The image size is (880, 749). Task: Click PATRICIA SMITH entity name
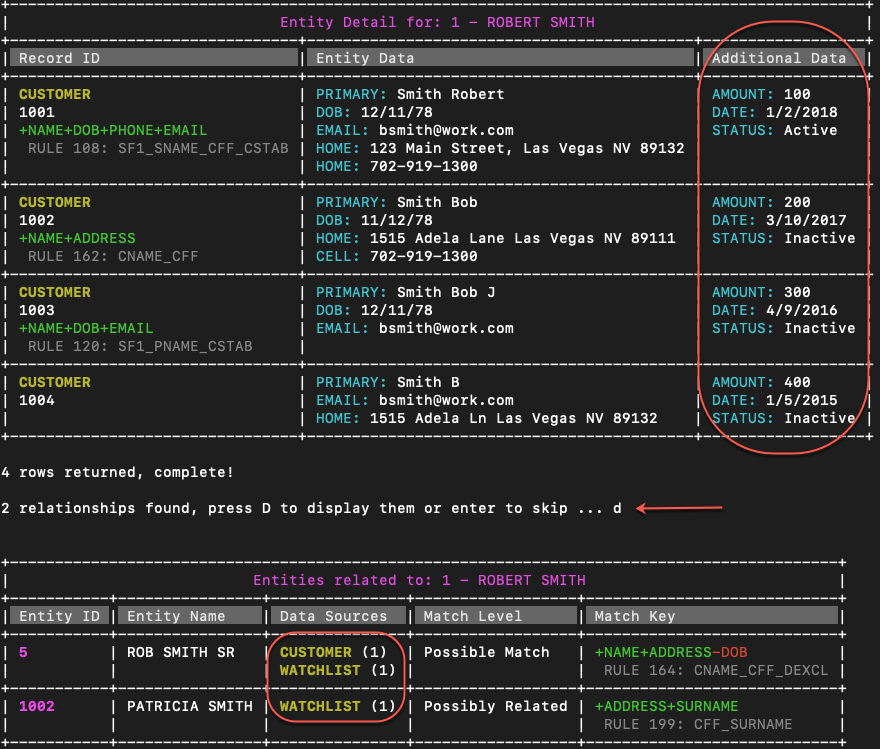[x=190, y=706]
